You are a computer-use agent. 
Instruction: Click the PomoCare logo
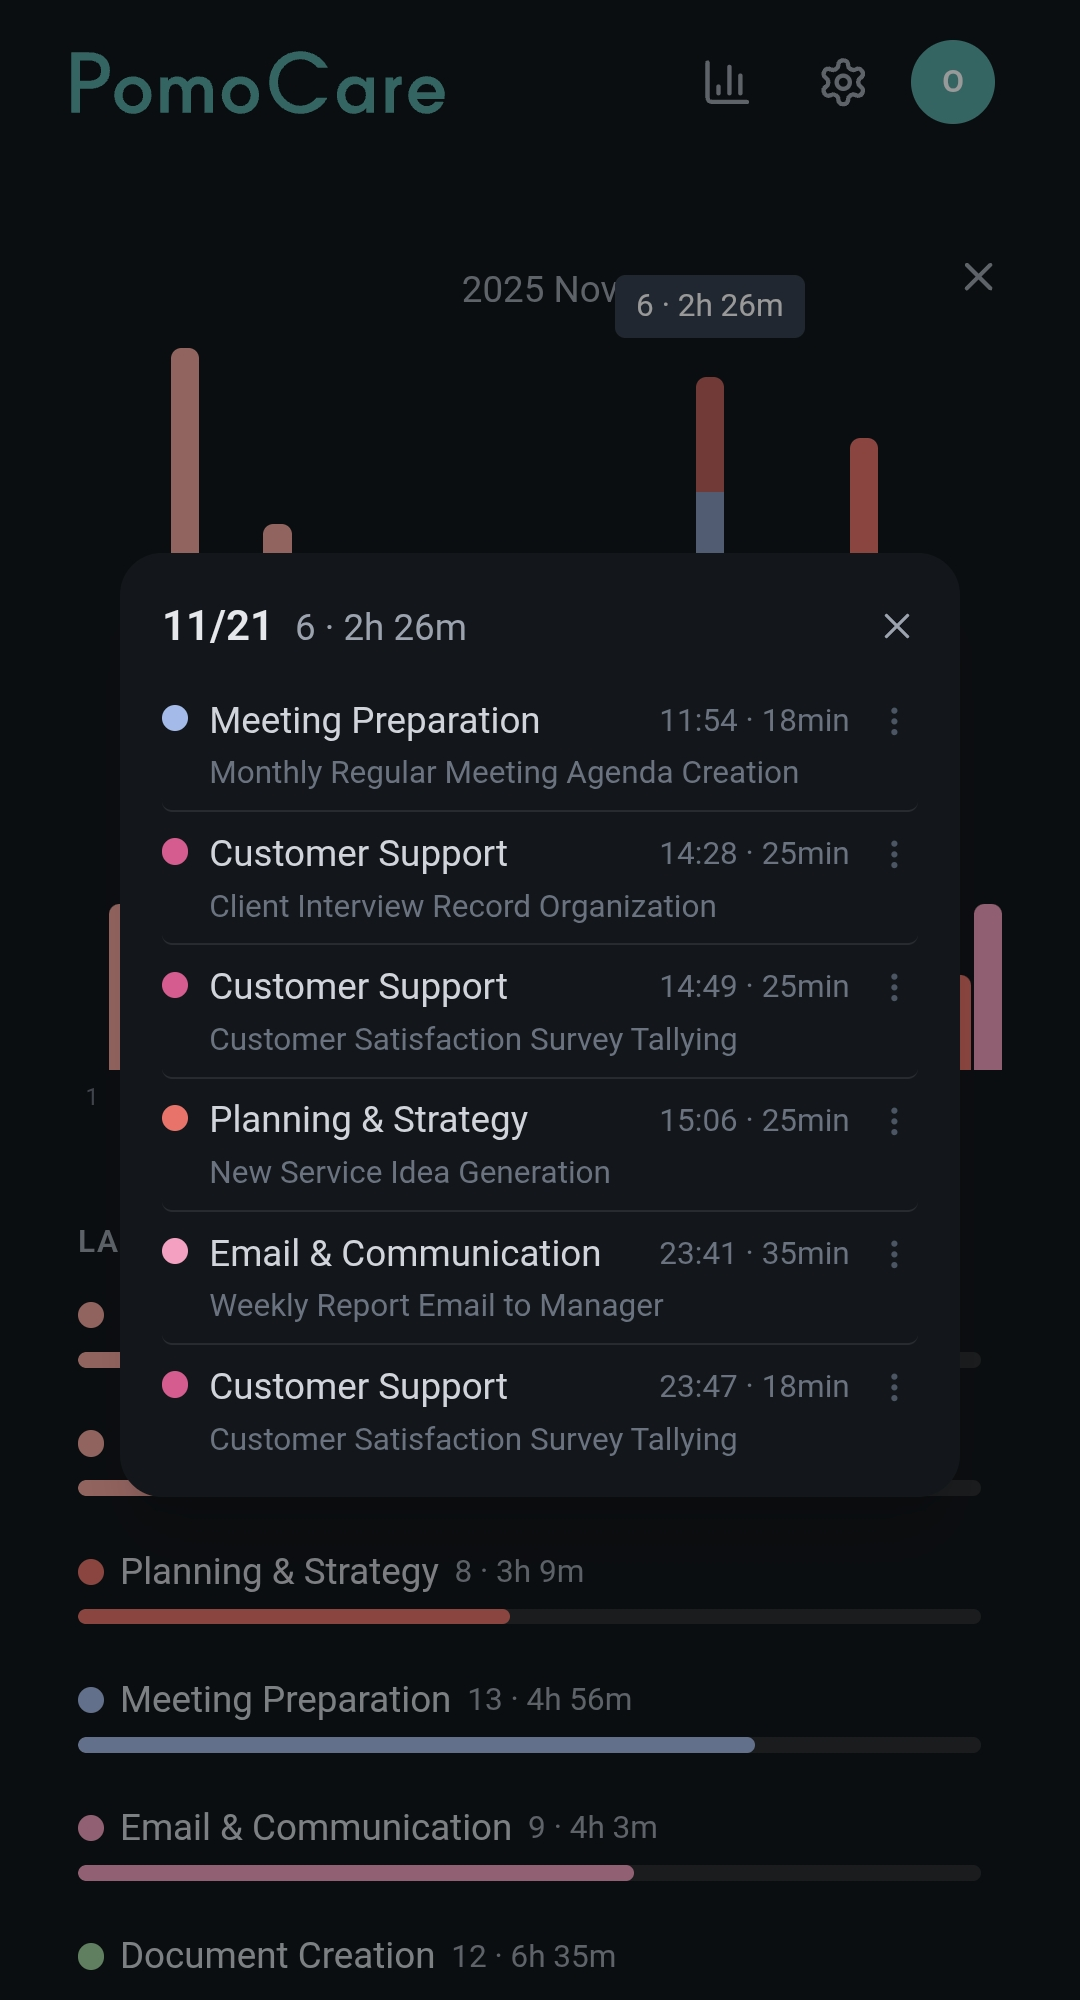coord(257,86)
